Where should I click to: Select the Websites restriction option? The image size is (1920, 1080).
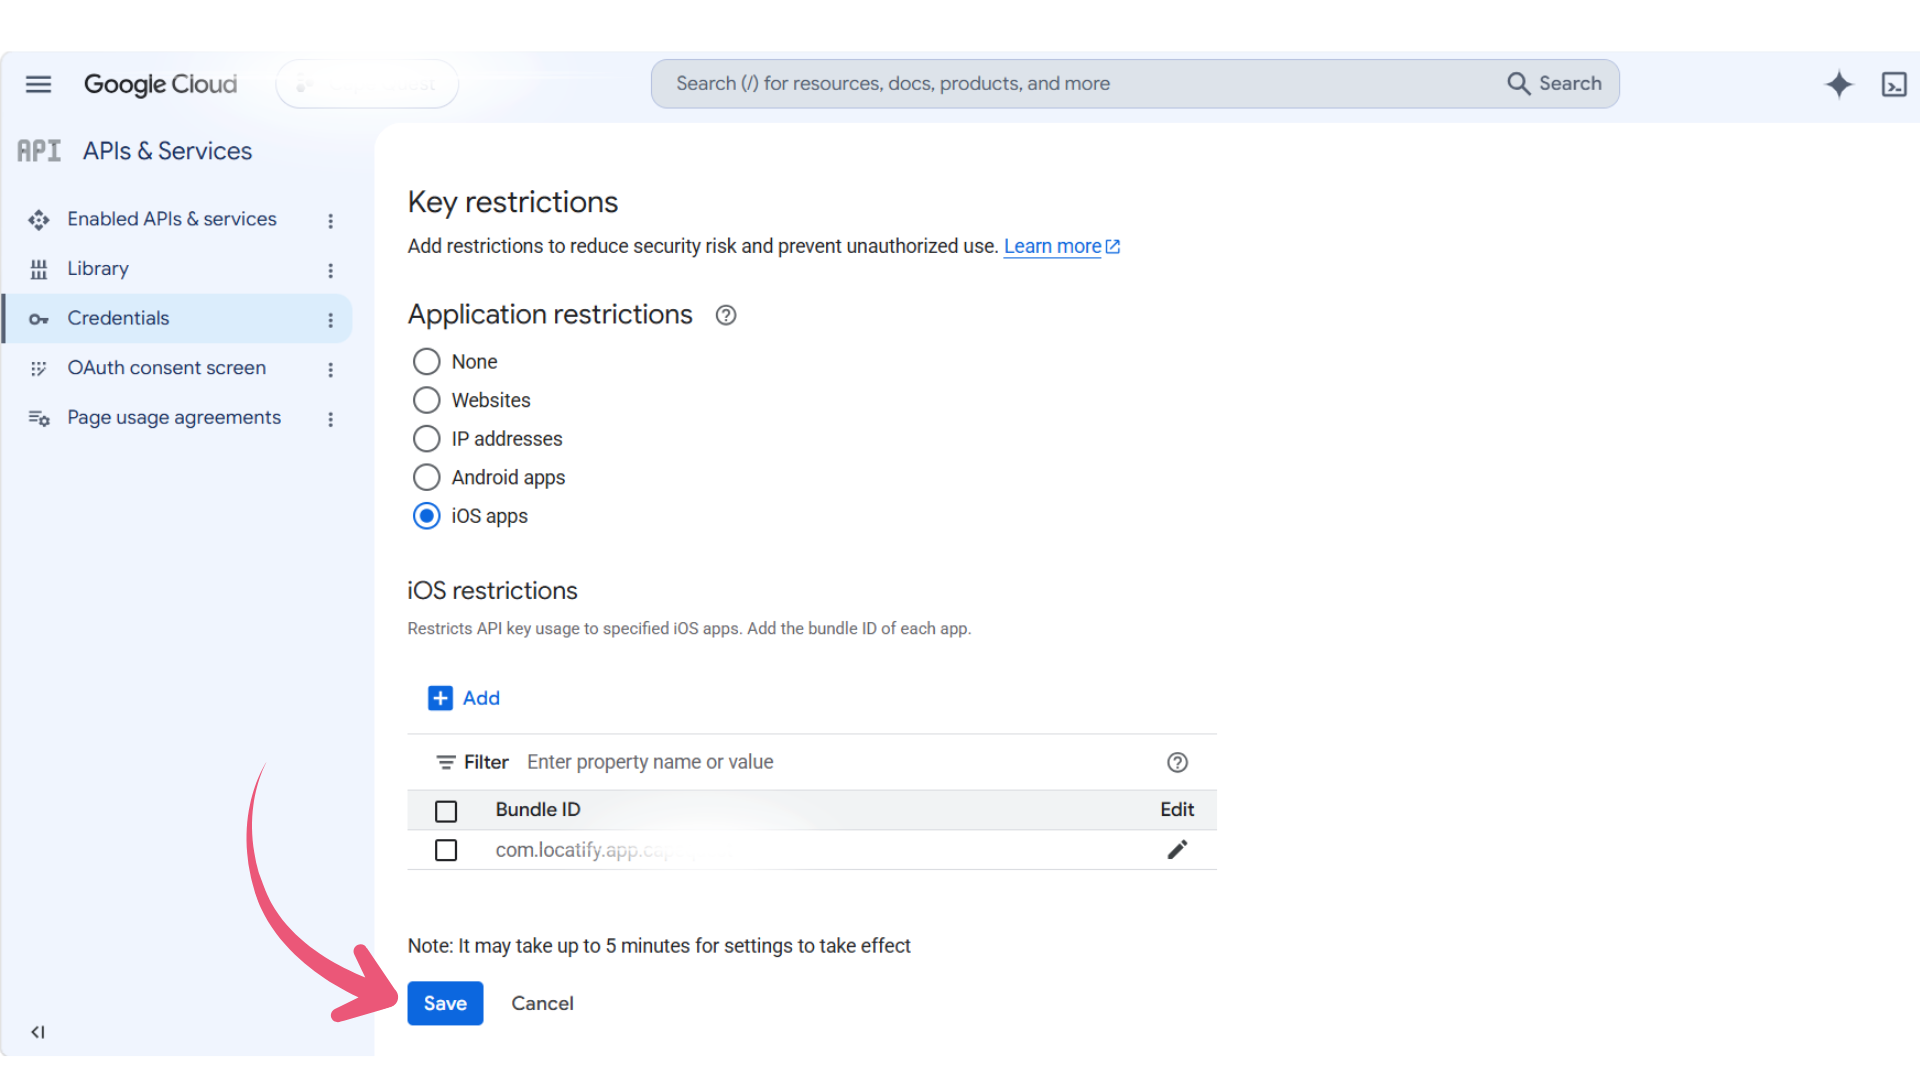coord(427,400)
